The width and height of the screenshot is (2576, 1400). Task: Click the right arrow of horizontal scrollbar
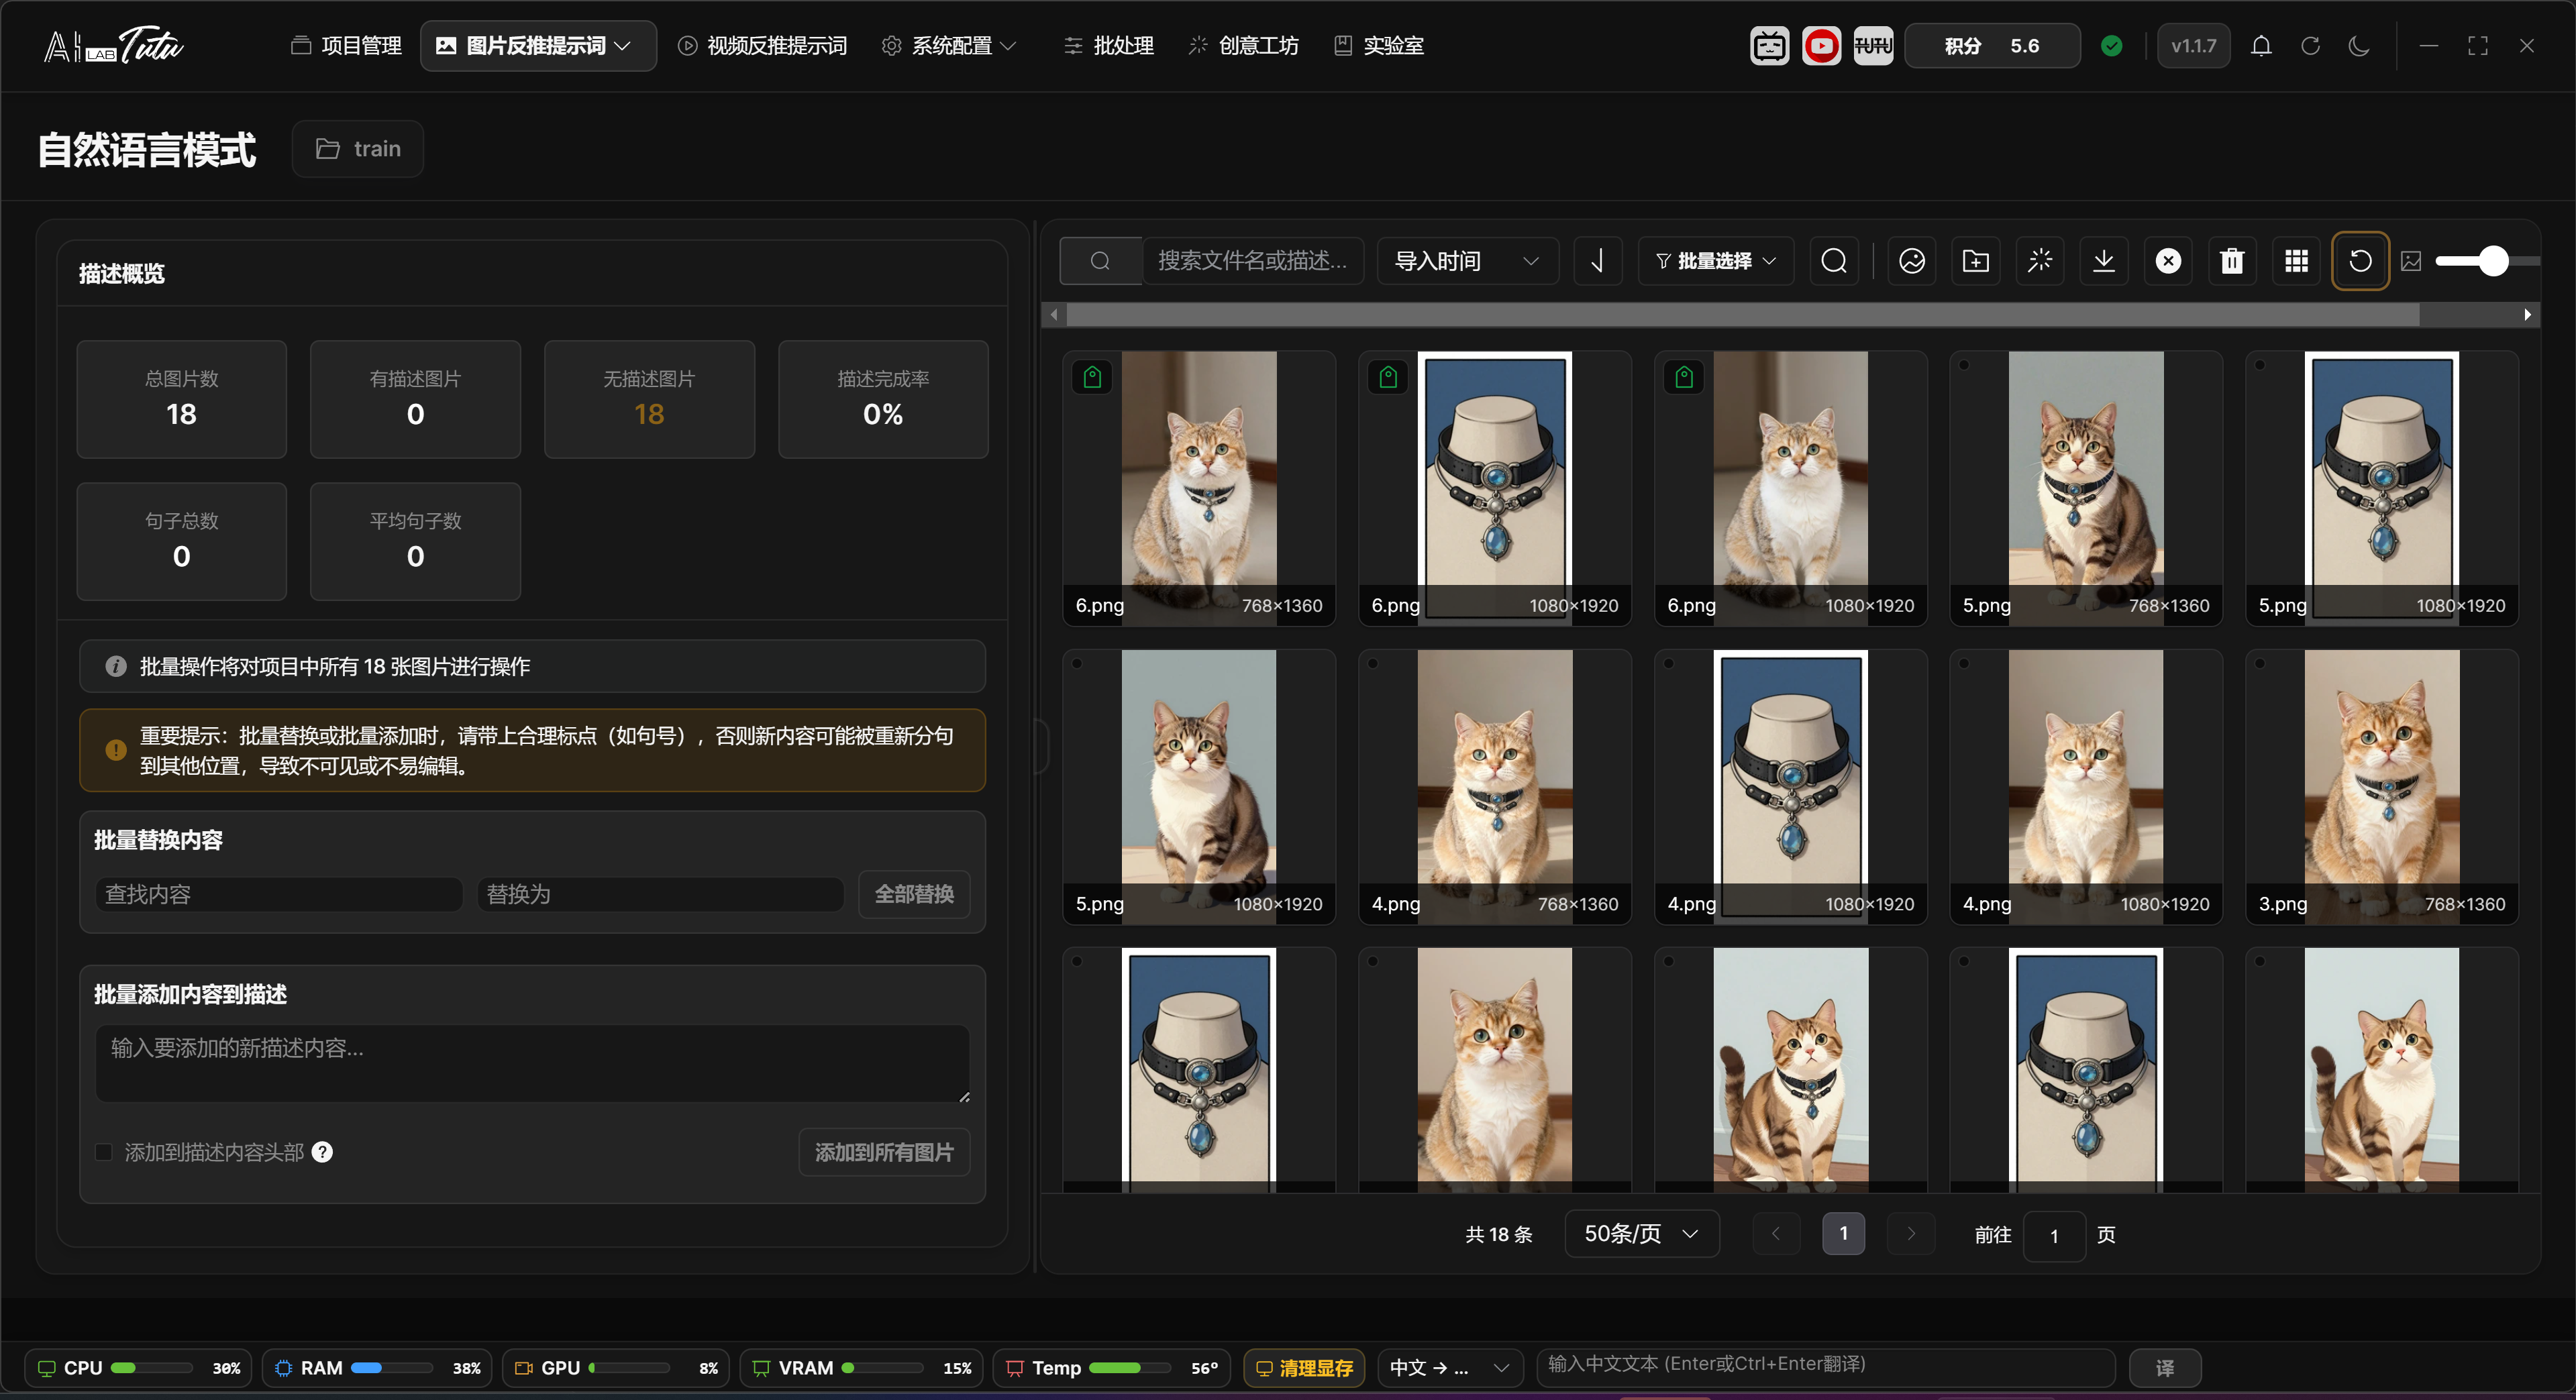pyautogui.click(x=2528, y=315)
